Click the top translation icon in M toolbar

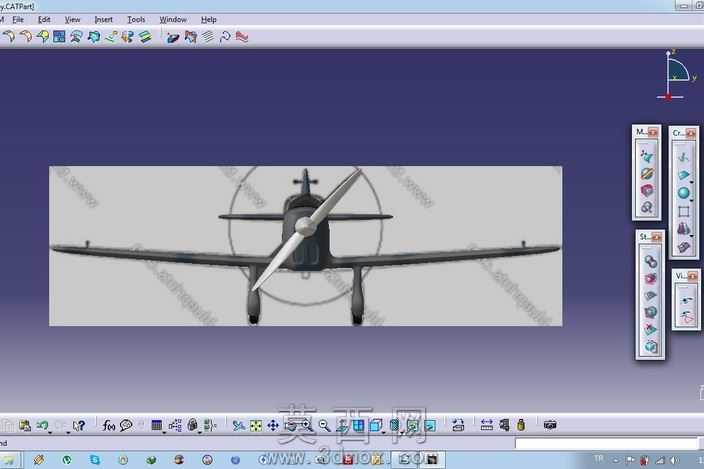(x=647, y=156)
